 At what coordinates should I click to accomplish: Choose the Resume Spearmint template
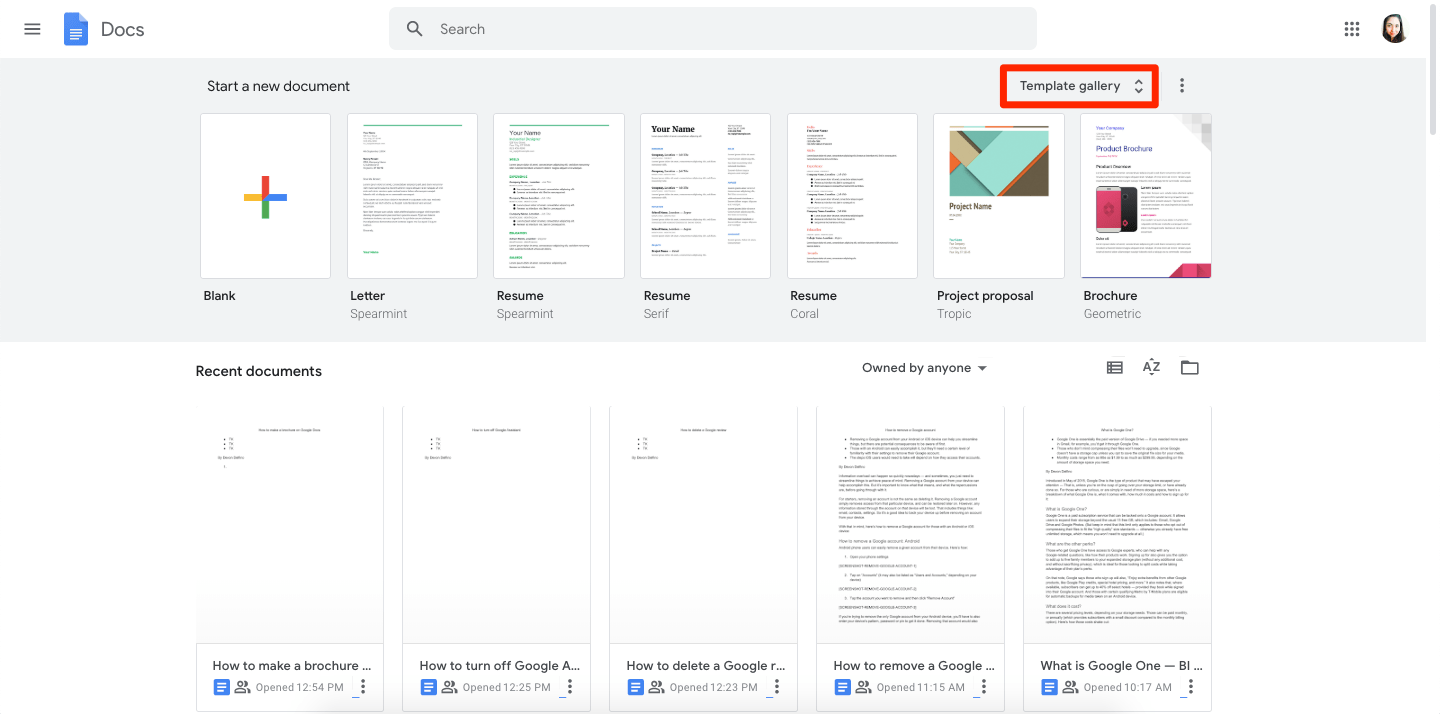[558, 196]
